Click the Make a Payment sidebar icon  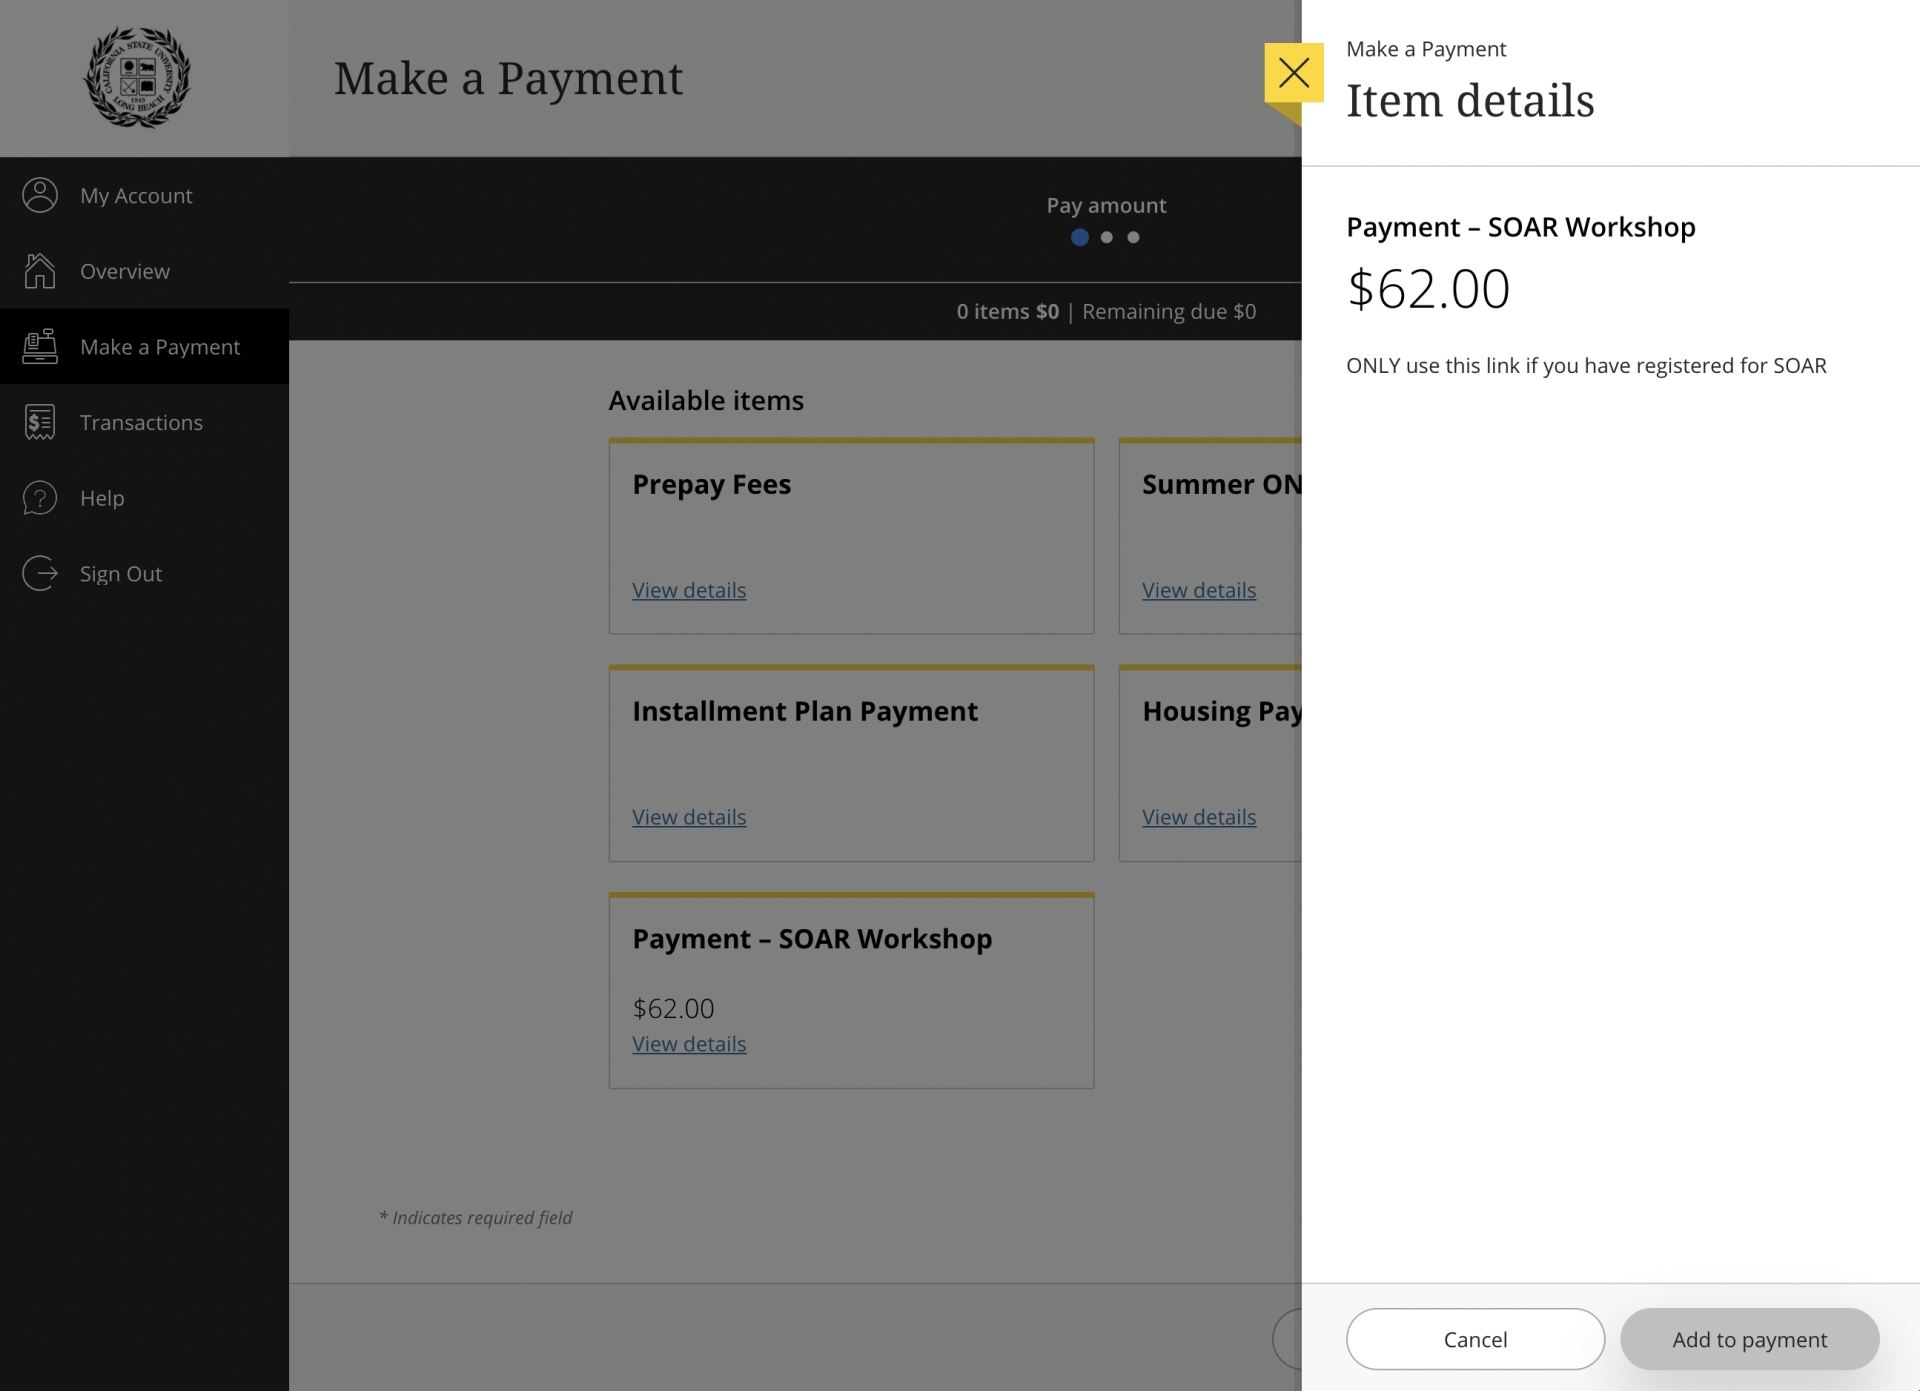point(40,346)
